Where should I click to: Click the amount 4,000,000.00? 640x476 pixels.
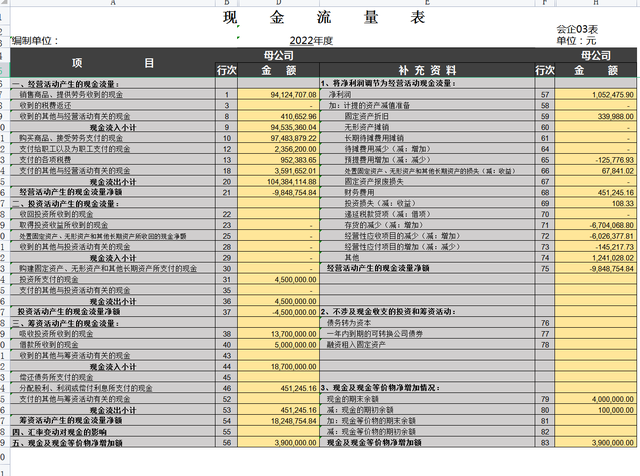613,399
